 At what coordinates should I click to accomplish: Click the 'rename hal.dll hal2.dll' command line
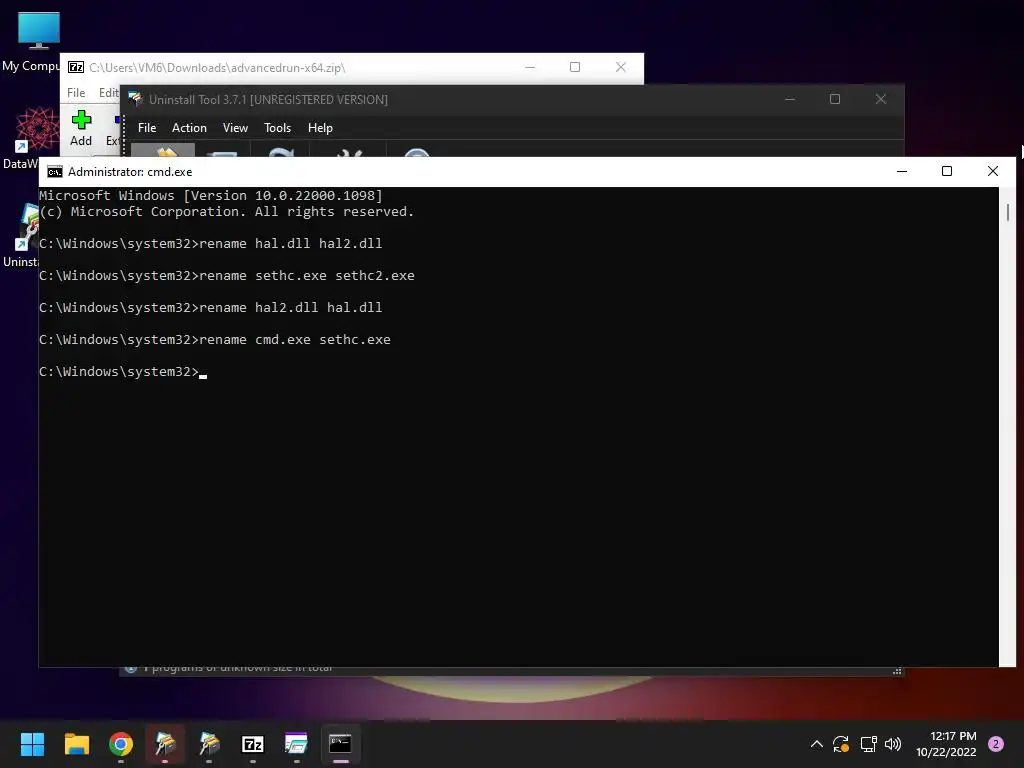point(210,244)
